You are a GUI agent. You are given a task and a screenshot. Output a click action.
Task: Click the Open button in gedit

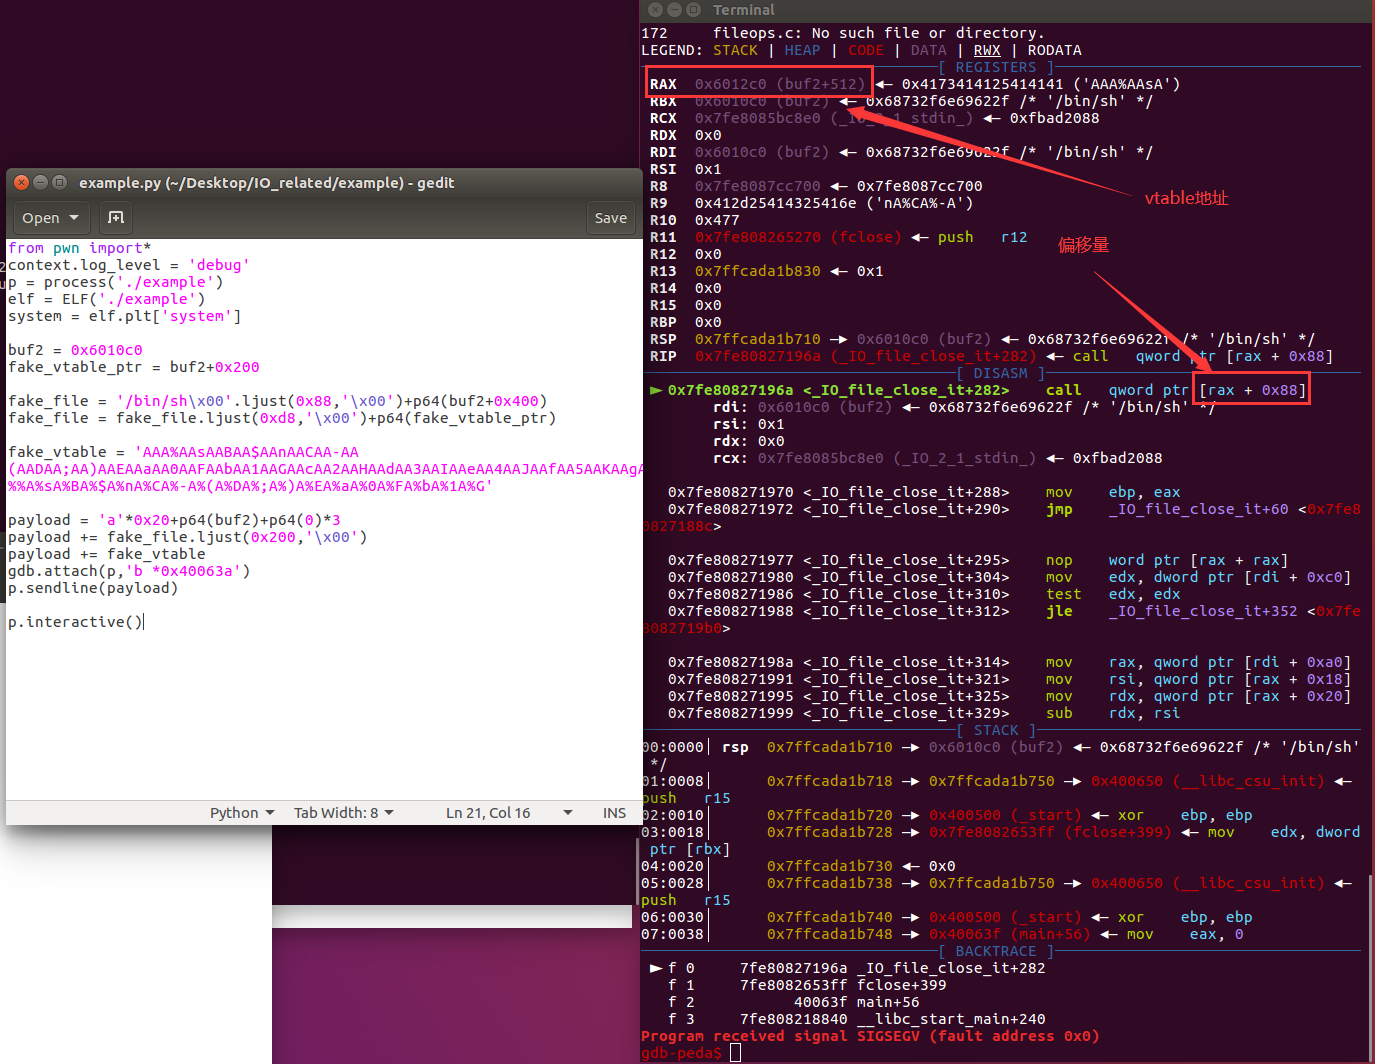point(50,218)
